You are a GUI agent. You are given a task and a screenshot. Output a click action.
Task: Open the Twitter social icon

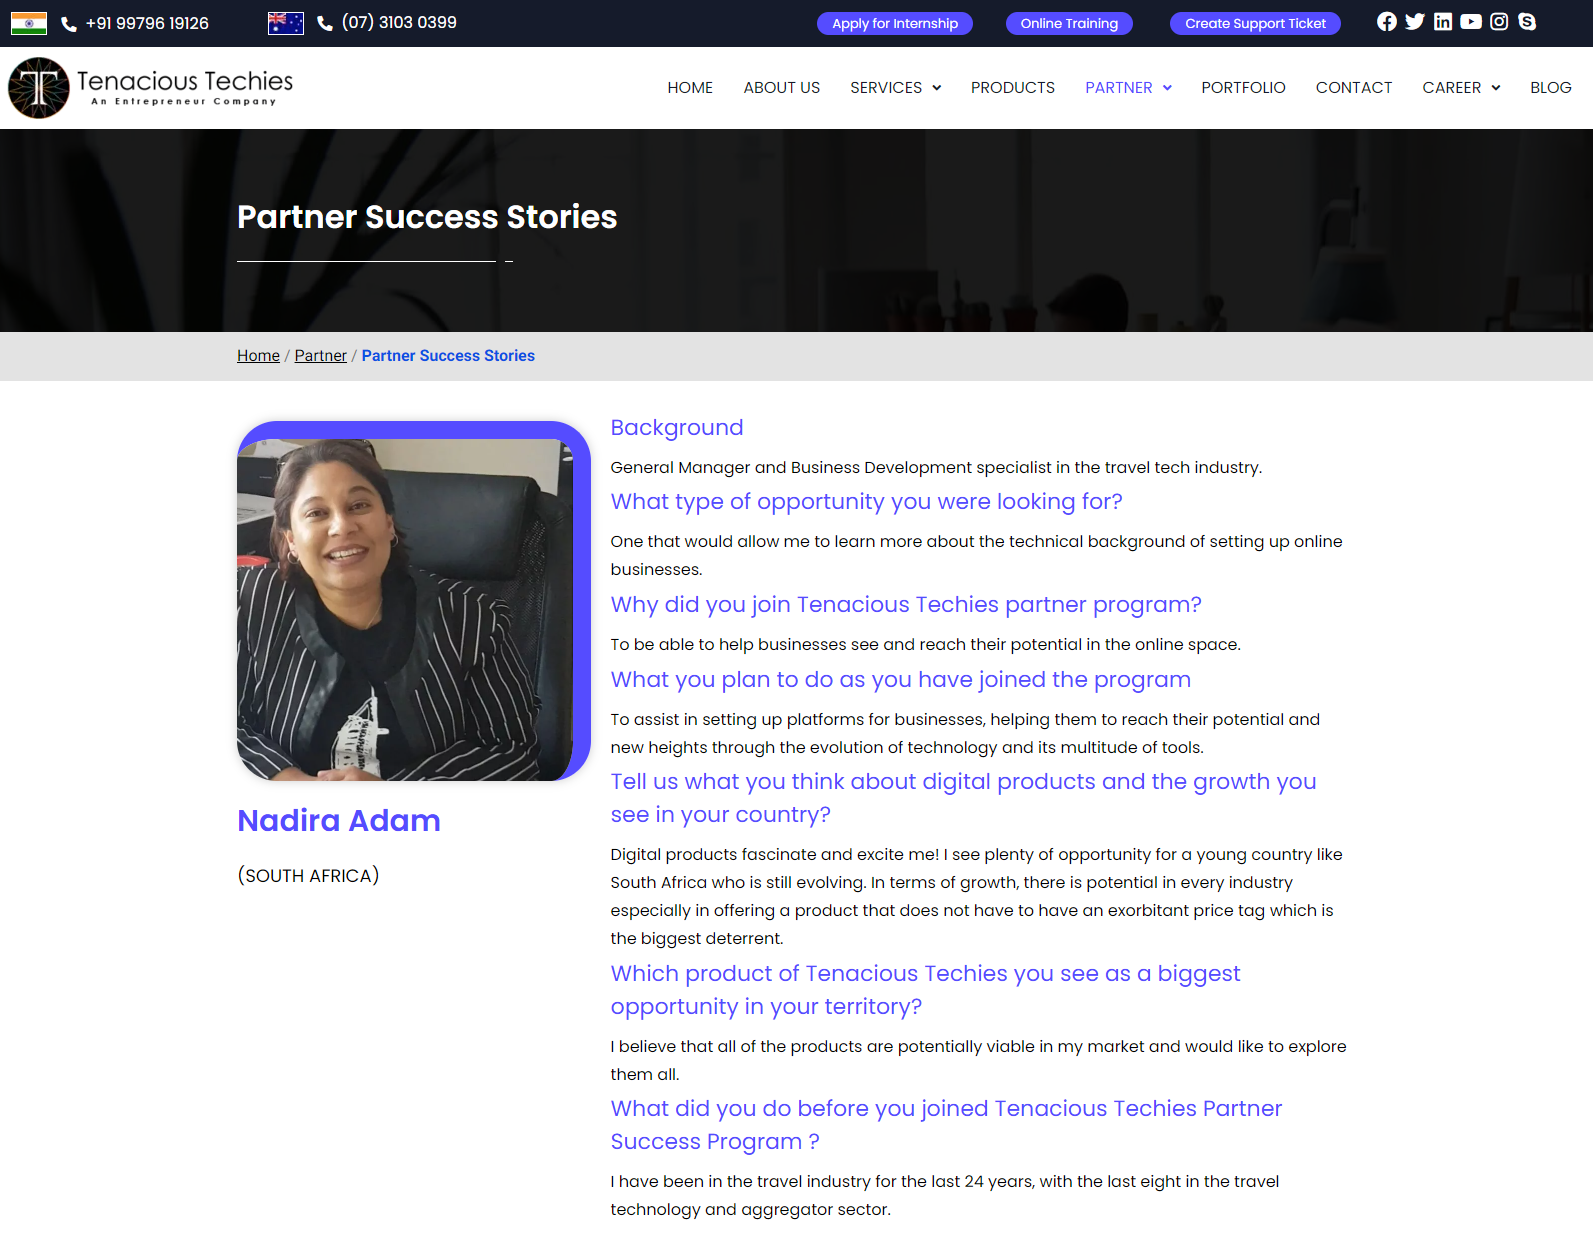tap(1414, 22)
